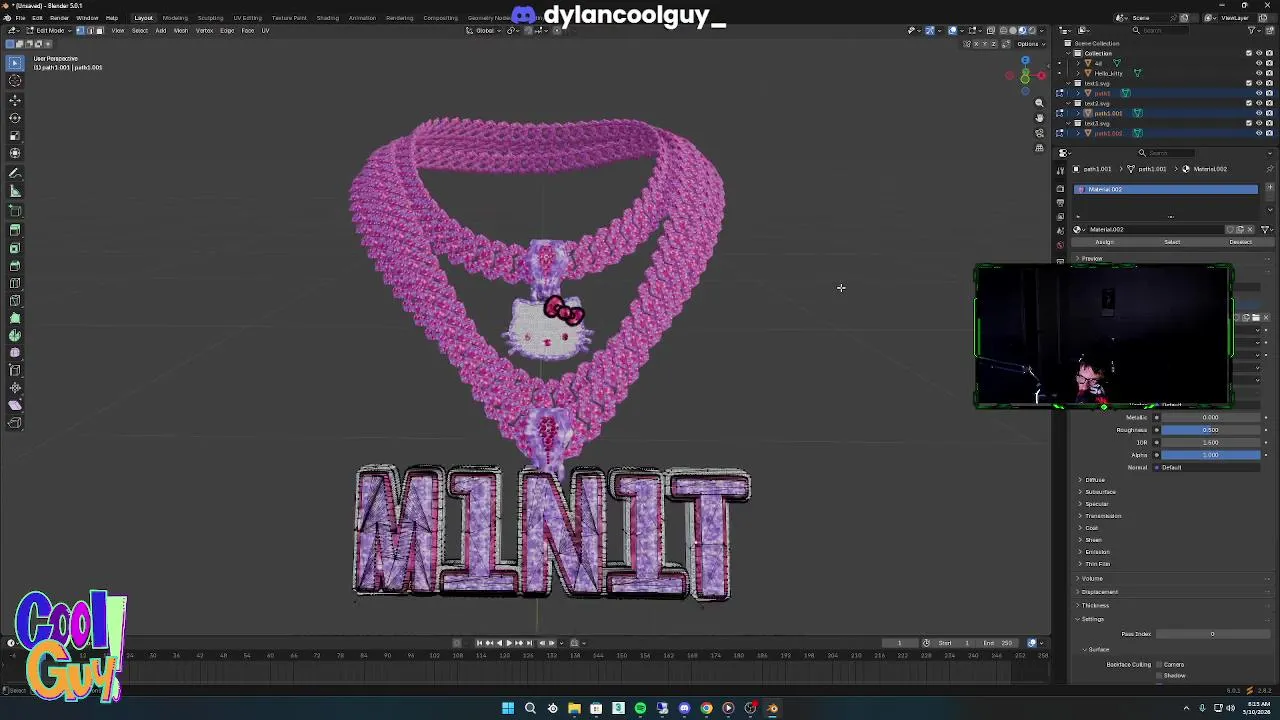Select the Measure tool in the left toolbar
This screenshot has width=1280, height=720.
pyautogui.click(x=15, y=191)
